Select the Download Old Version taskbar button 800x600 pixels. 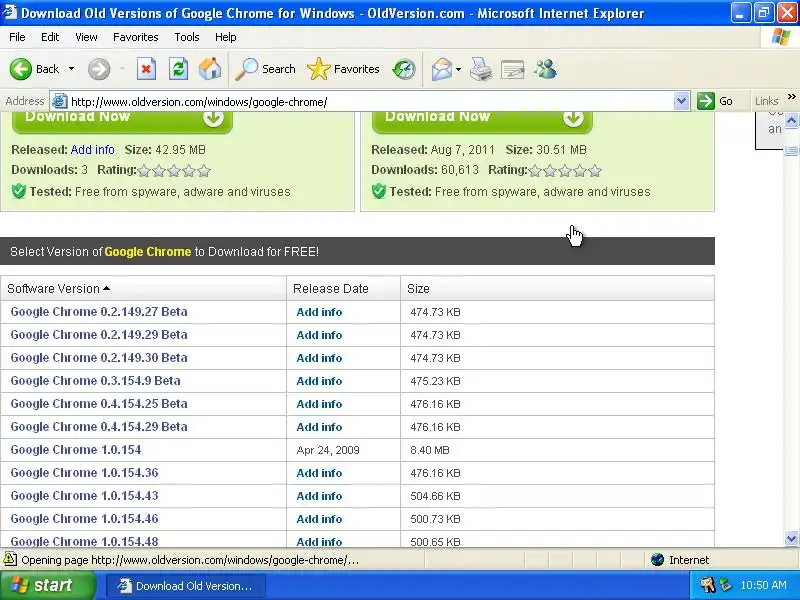[x=186, y=586]
